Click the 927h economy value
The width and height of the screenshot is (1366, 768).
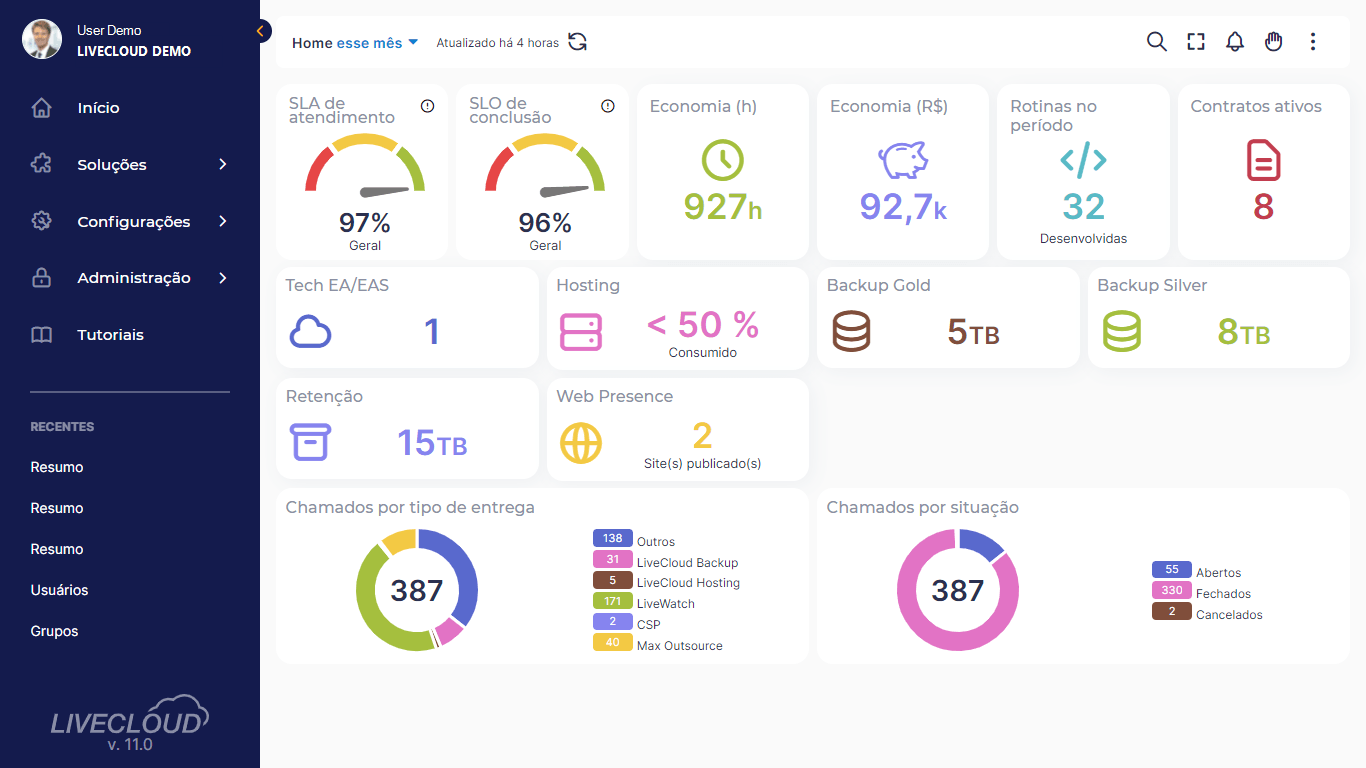[722, 206]
